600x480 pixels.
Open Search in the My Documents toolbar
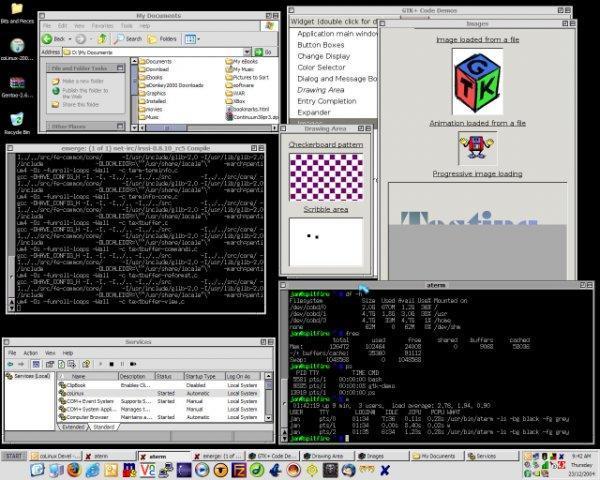129,39
